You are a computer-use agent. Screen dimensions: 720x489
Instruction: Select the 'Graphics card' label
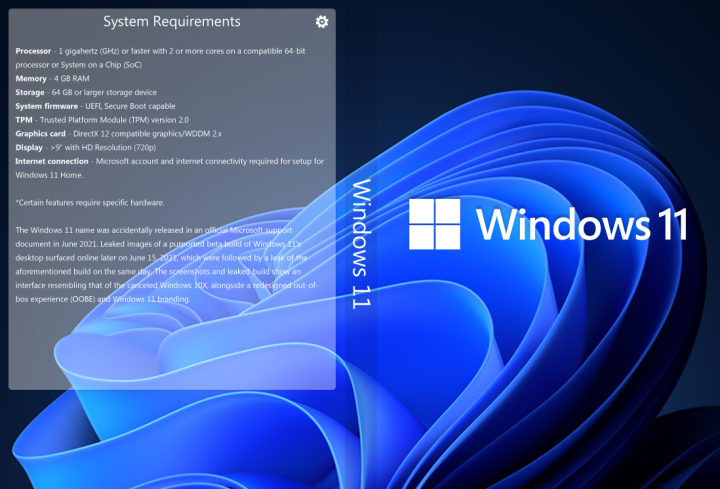click(x=40, y=134)
